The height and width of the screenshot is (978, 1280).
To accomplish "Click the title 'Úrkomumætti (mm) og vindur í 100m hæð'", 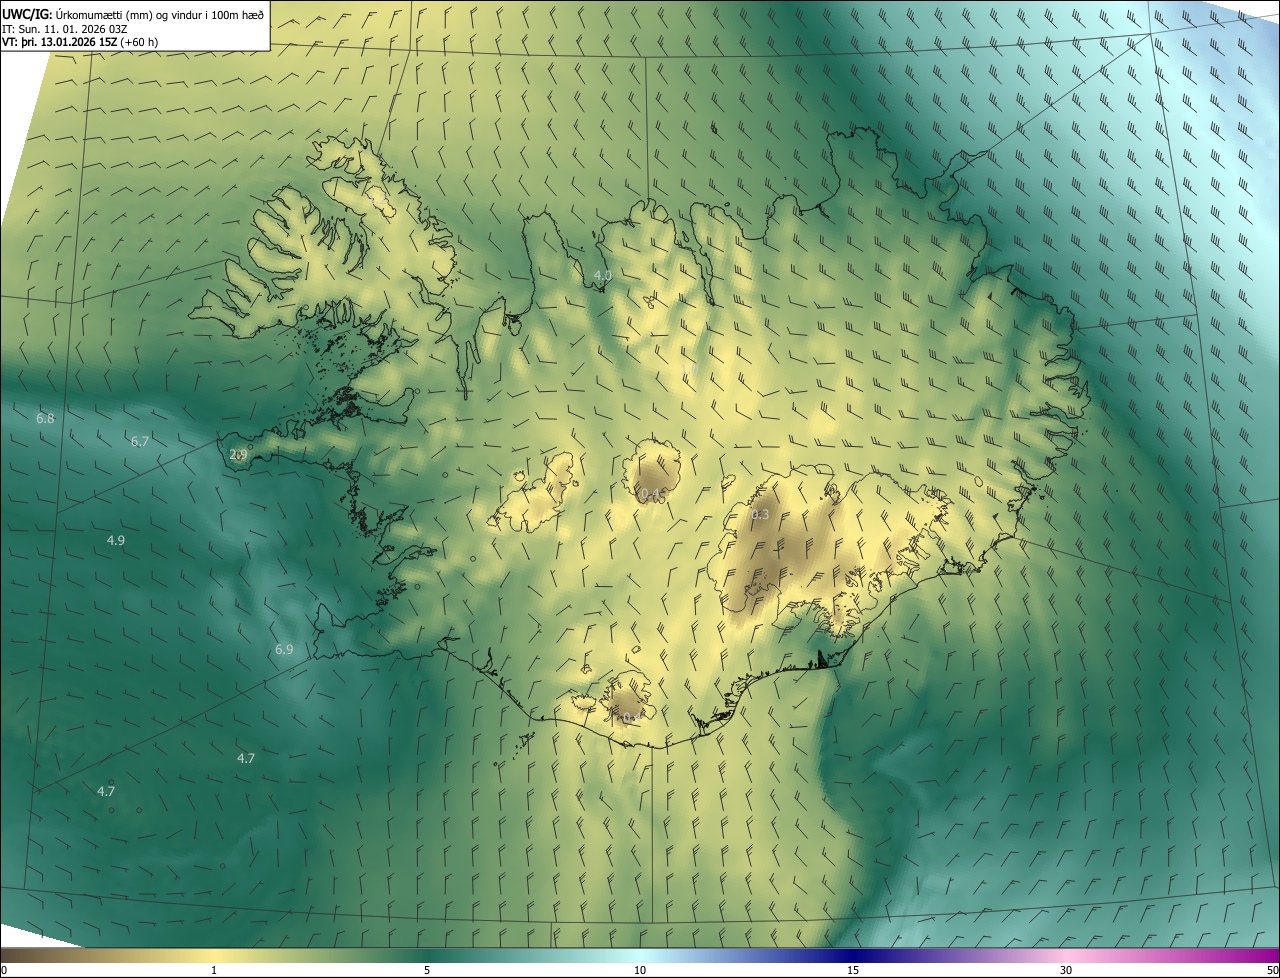I will 160,14.
